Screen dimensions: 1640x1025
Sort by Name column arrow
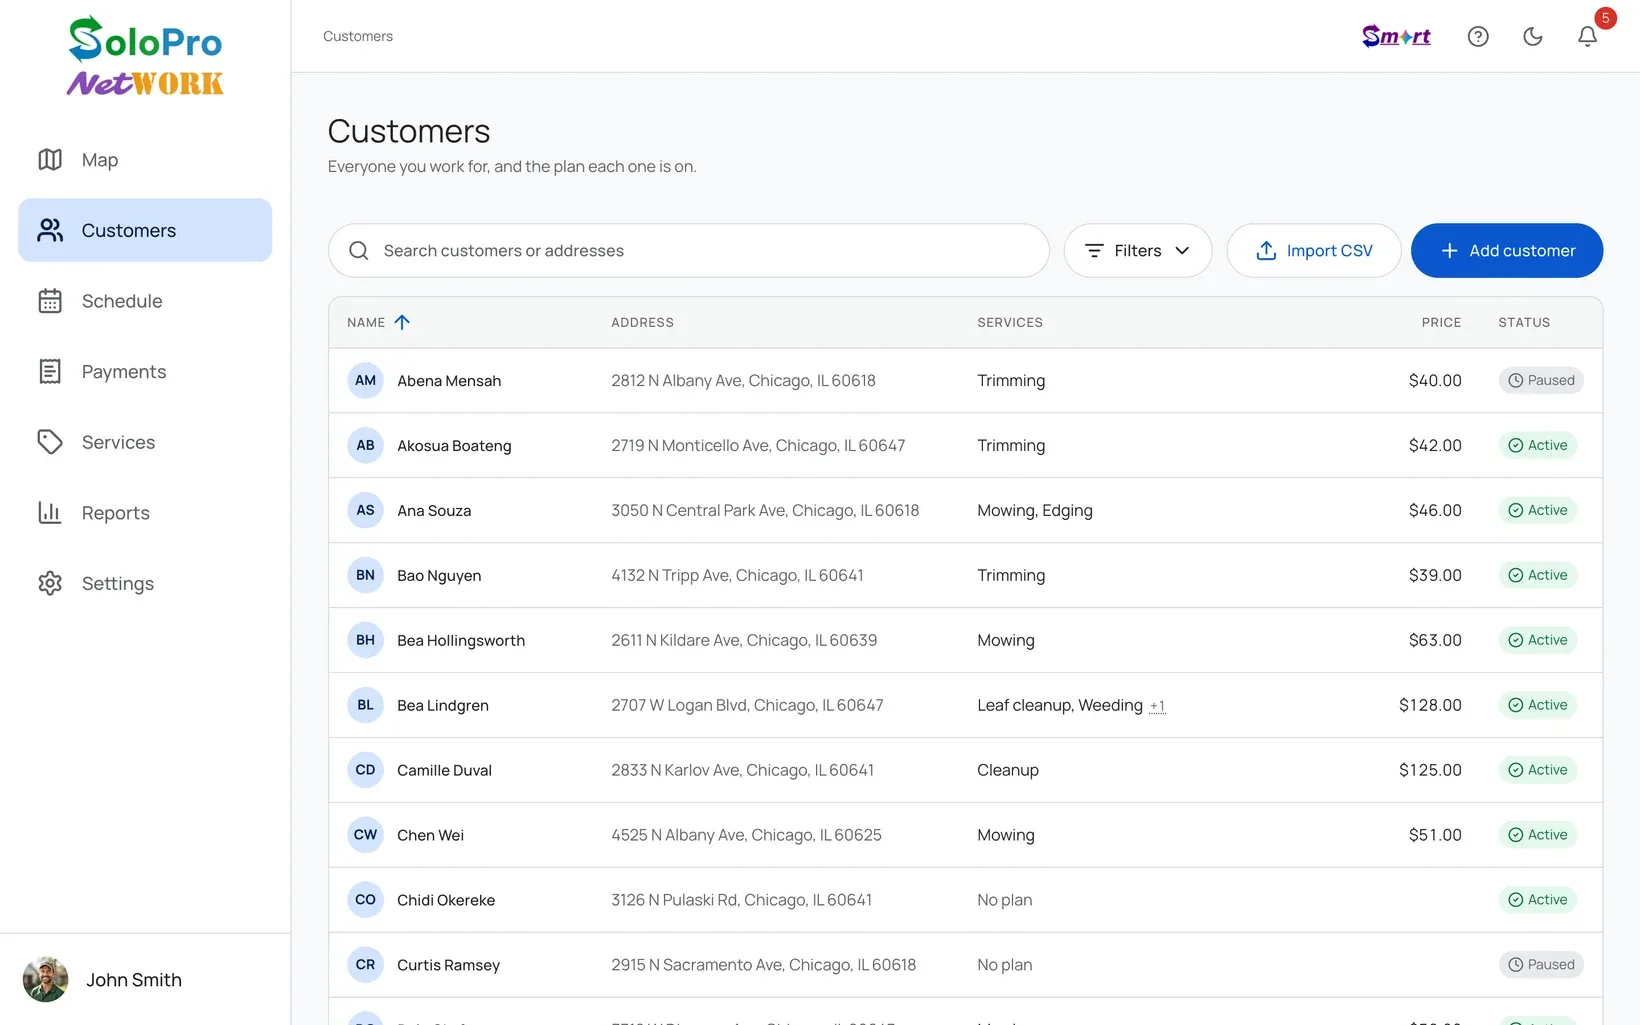click(x=402, y=322)
